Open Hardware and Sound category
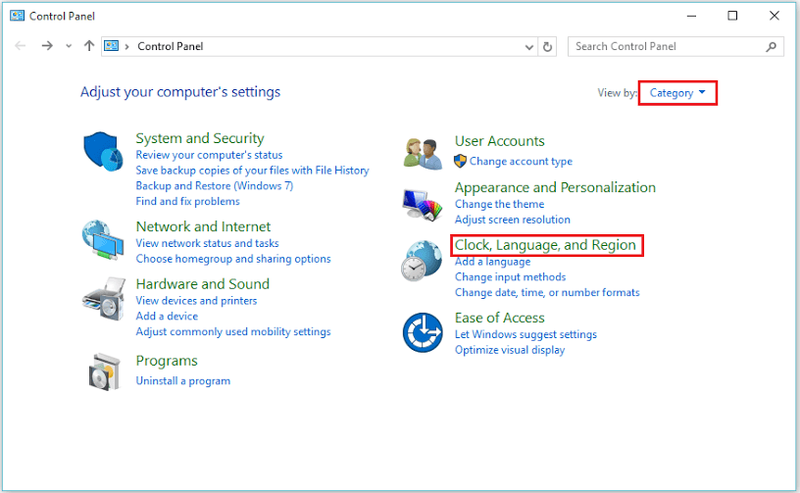Viewport: 800px width, 493px height. [203, 284]
